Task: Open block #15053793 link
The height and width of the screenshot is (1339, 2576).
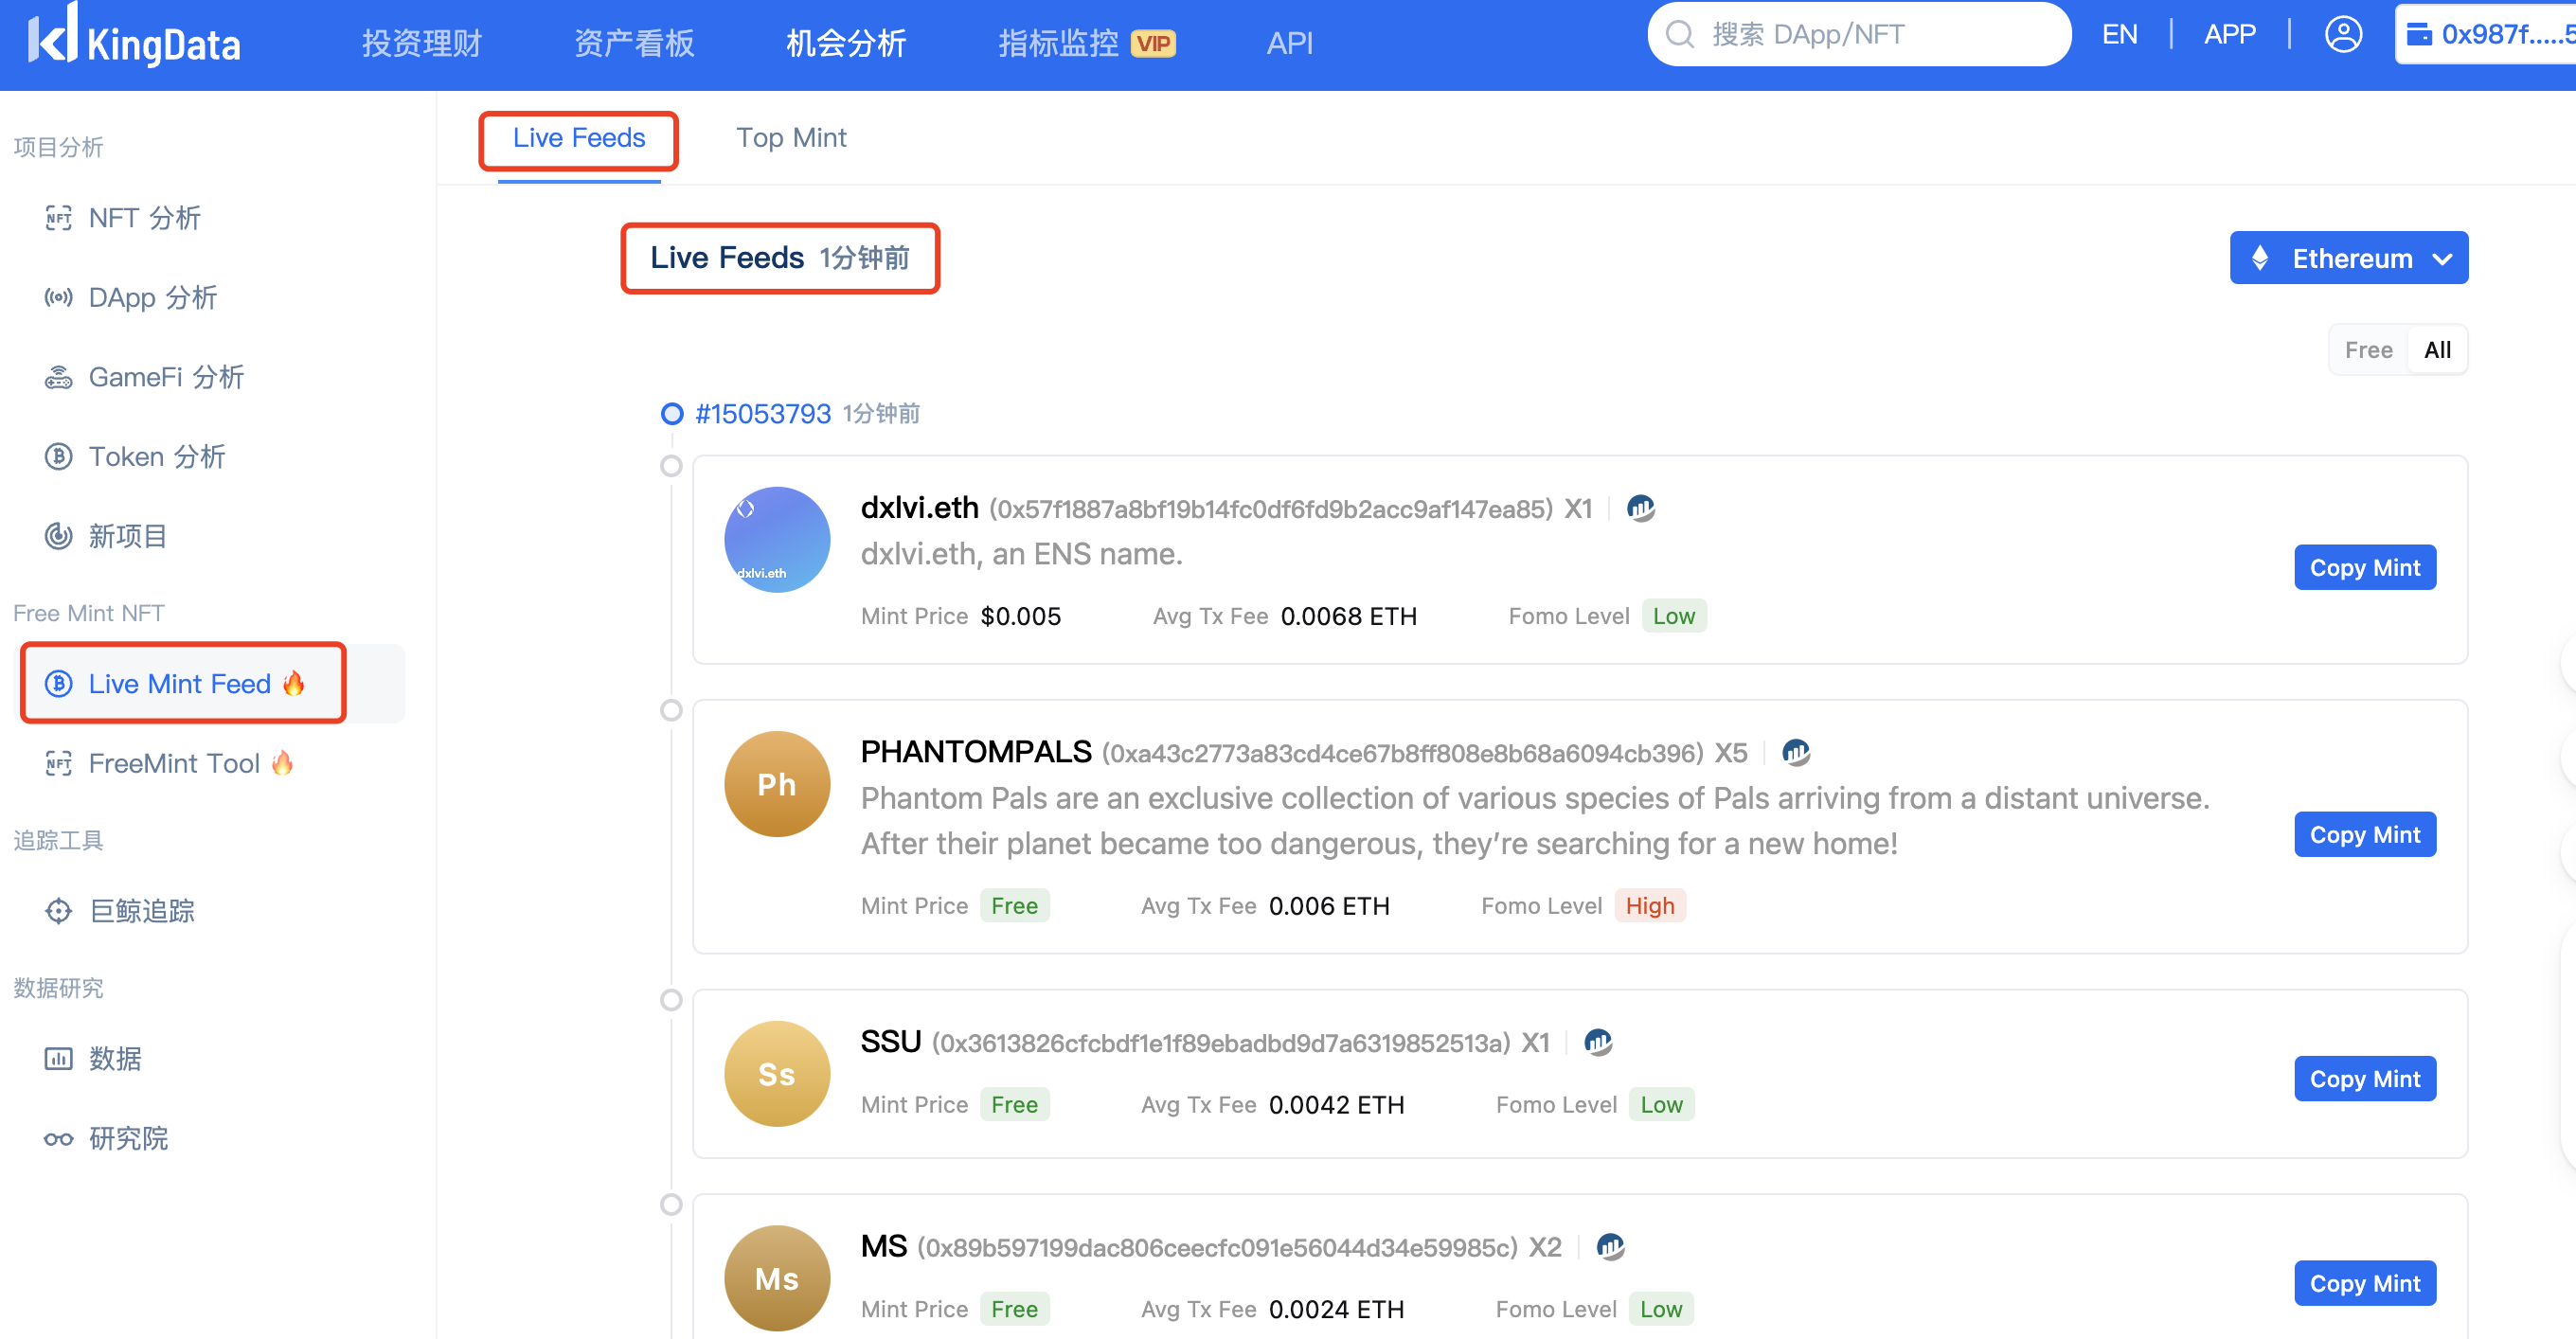Action: (763, 414)
